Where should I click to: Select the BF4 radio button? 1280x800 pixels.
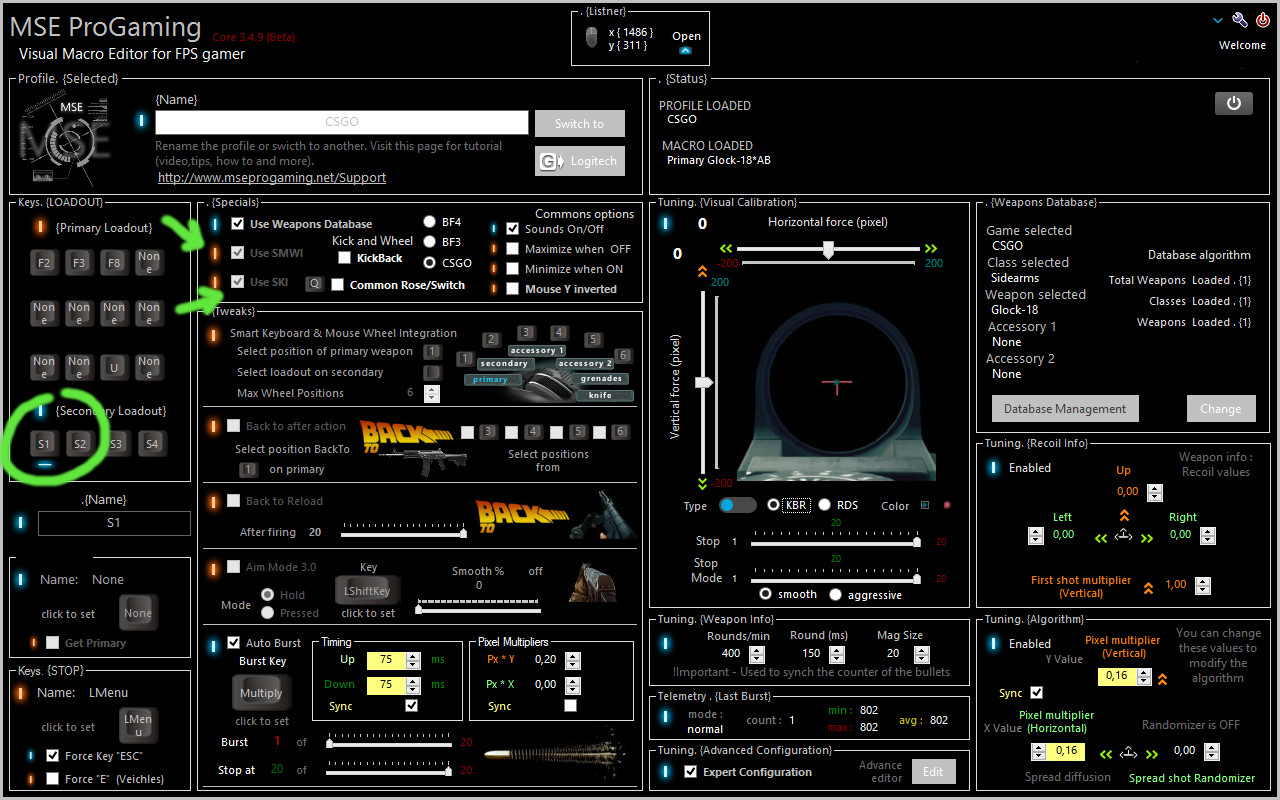[x=429, y=222]
